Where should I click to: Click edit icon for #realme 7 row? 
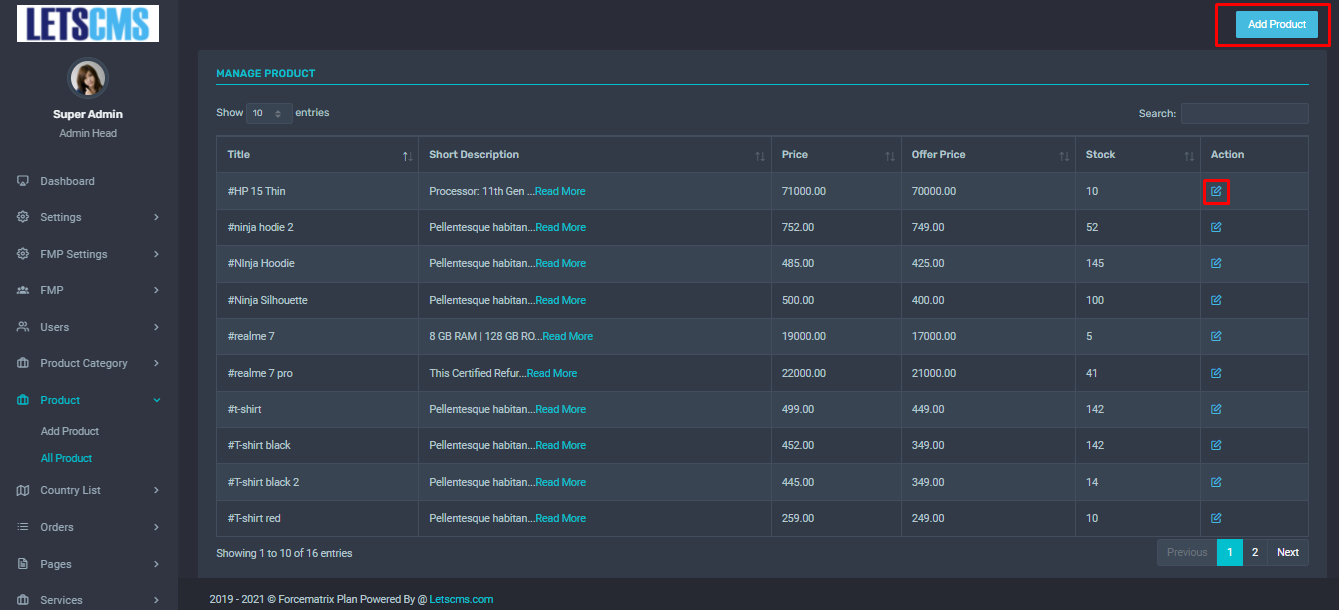pyautogui.click(x=1216, y=336)
